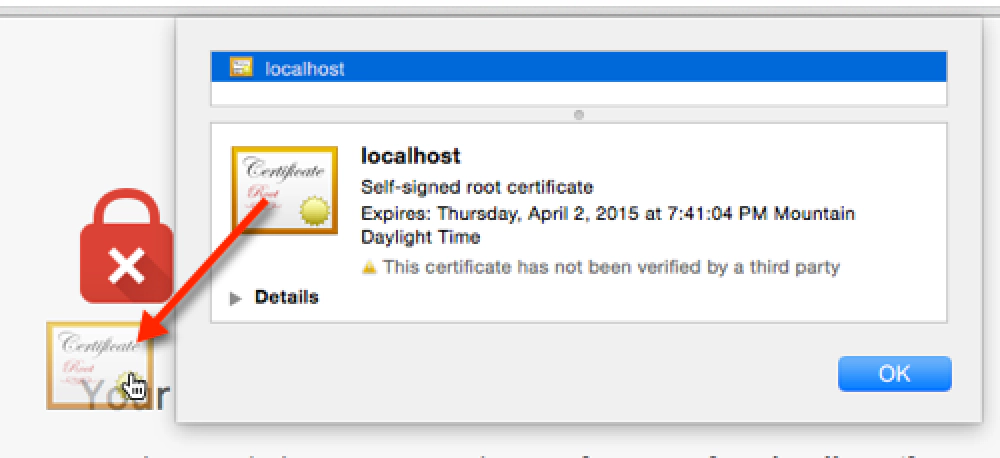Viewport: 1000px width, 458px height.
Task: Click 'Self-signed root certificate' text
Action: pyautogui.click(x=477, y=188)
